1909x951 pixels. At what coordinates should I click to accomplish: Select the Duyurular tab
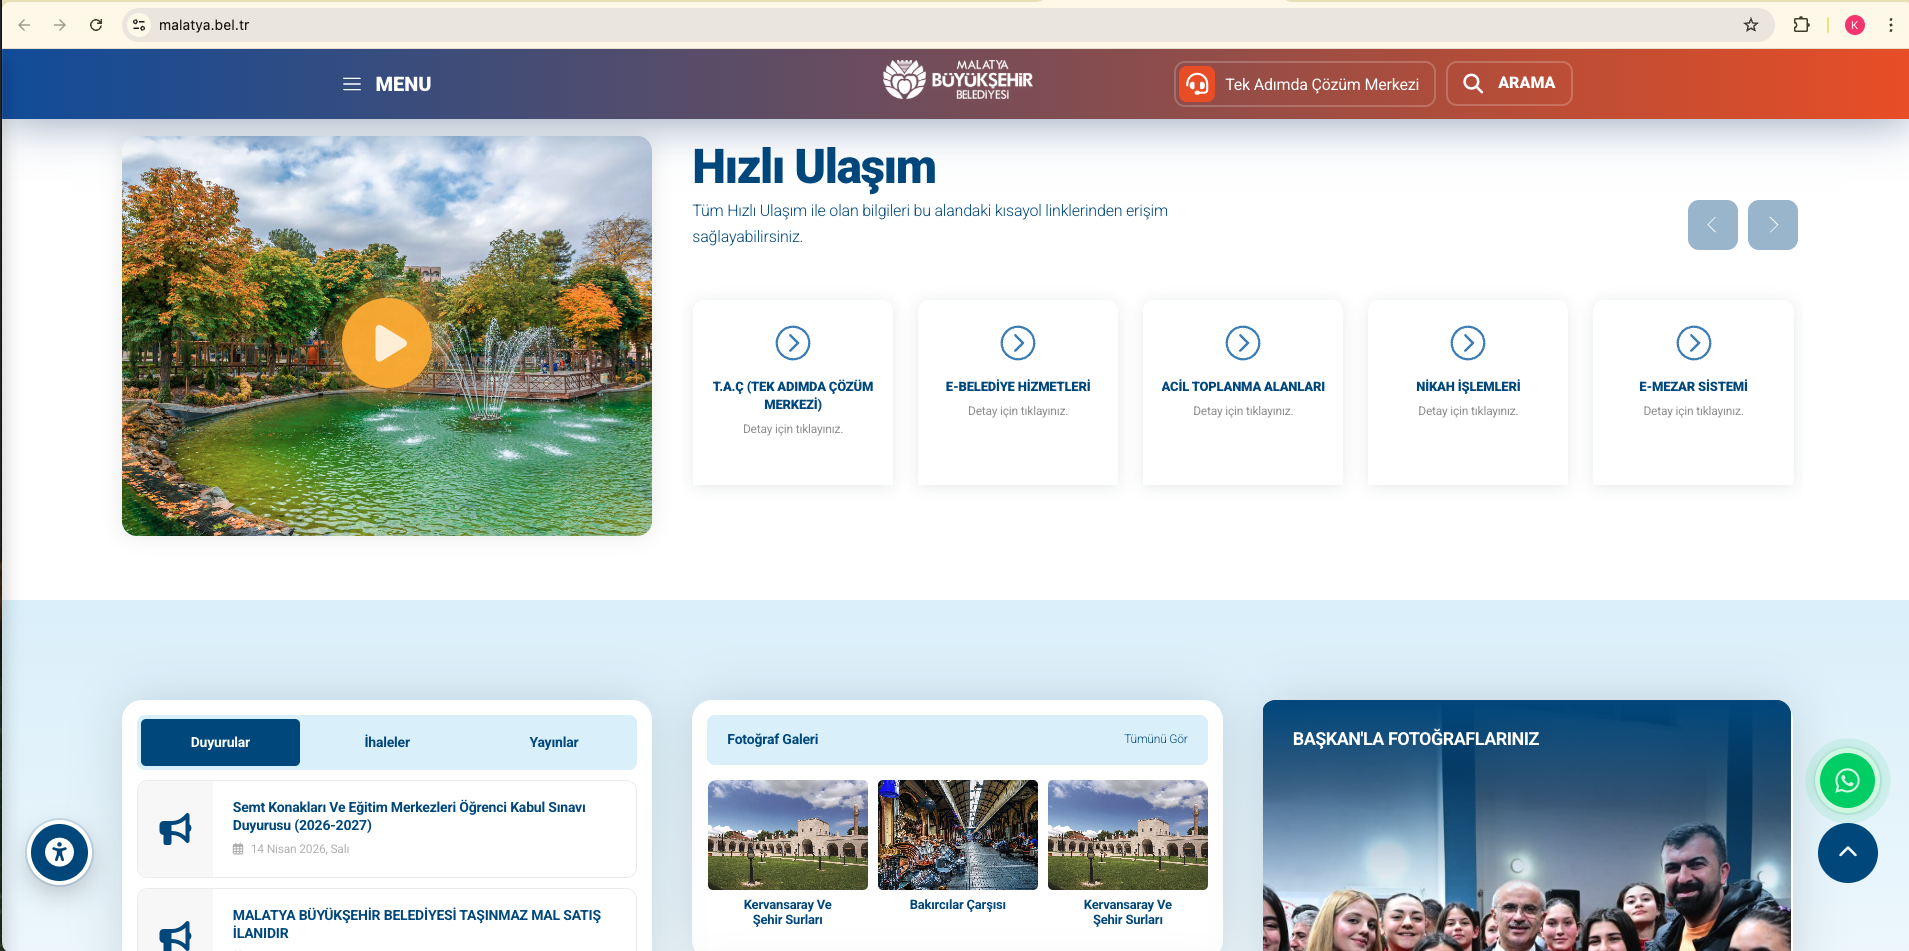coord(220,742)
